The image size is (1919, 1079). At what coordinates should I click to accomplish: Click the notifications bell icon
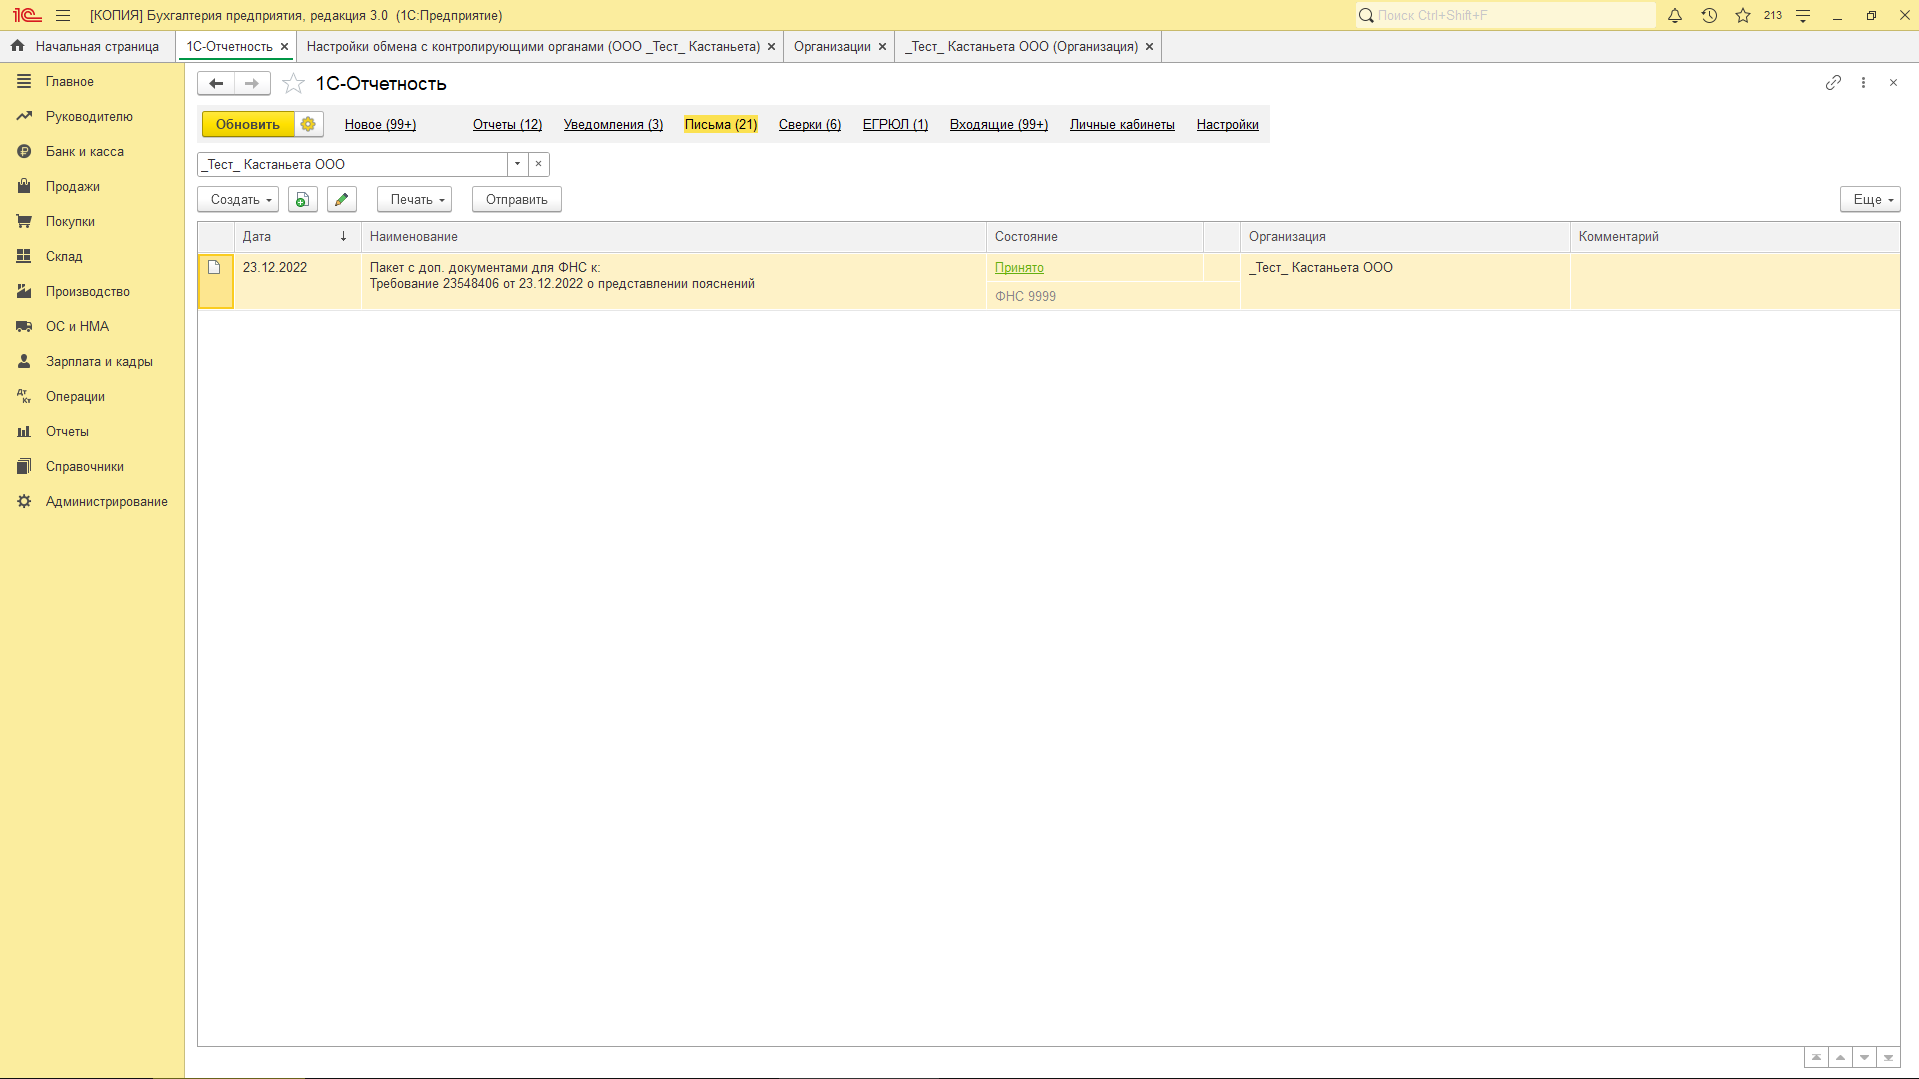click(x=1675, y=15)
